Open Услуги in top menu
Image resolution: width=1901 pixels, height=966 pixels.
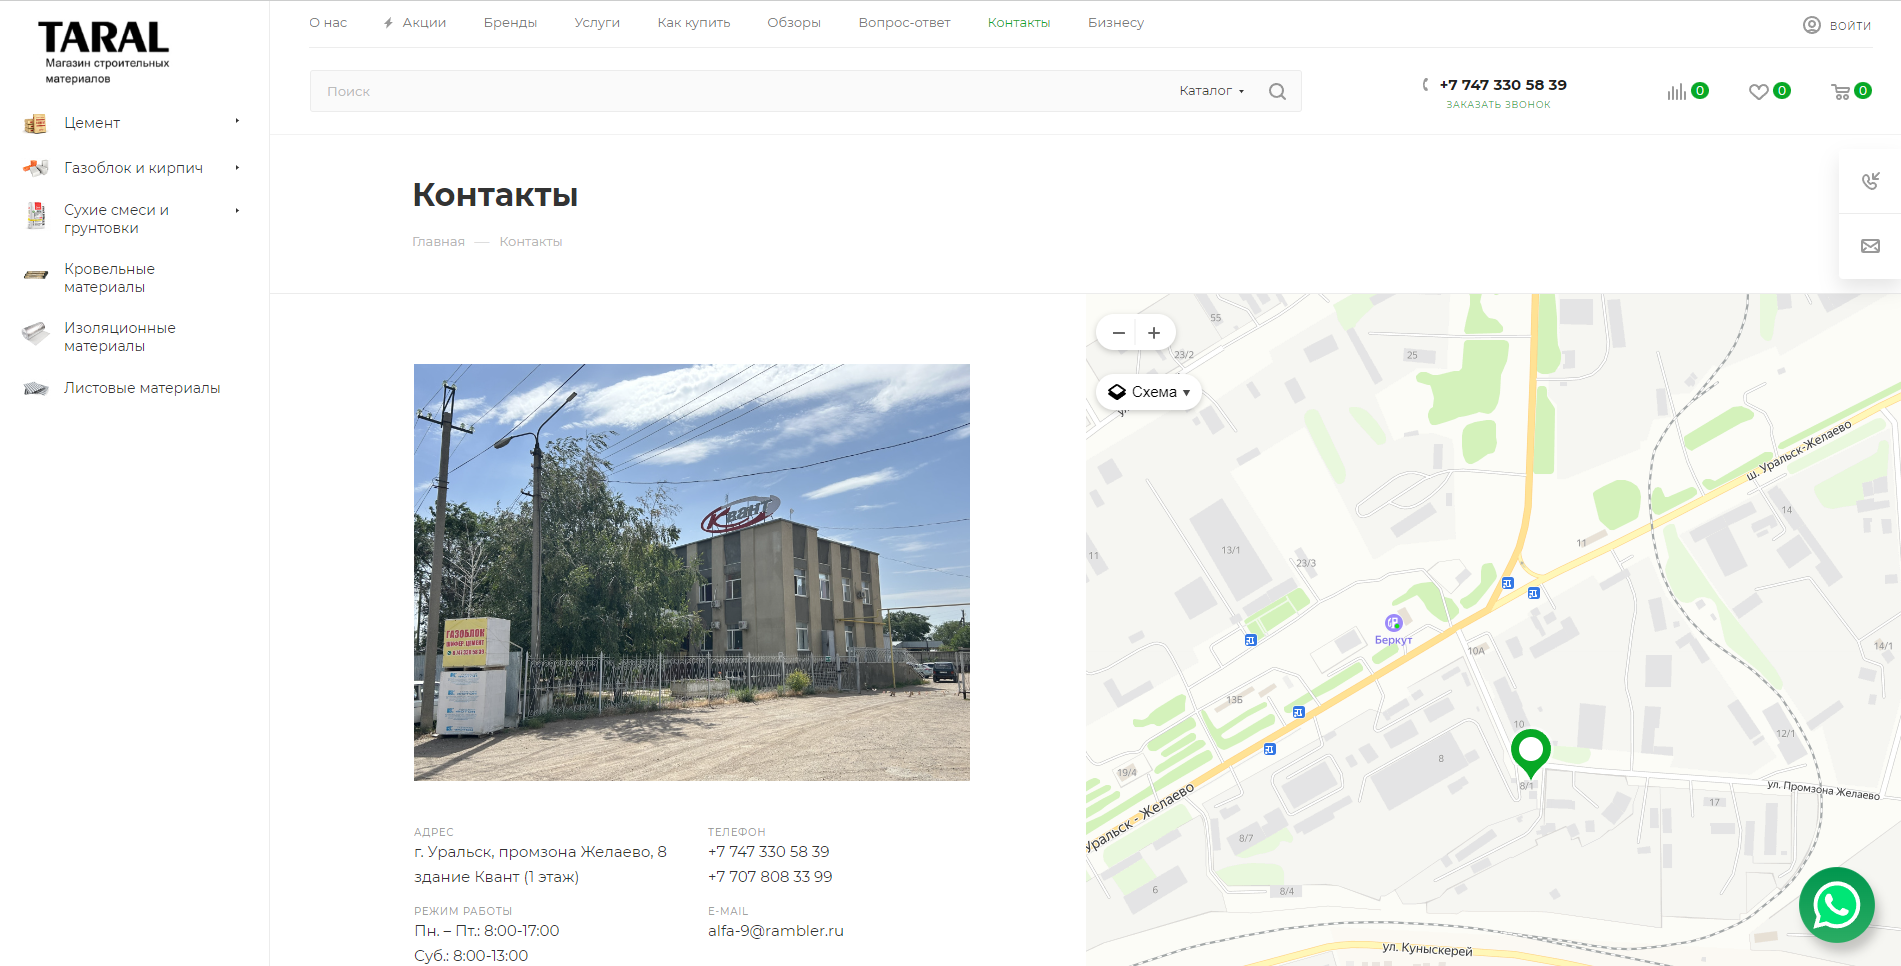point(597,23)
